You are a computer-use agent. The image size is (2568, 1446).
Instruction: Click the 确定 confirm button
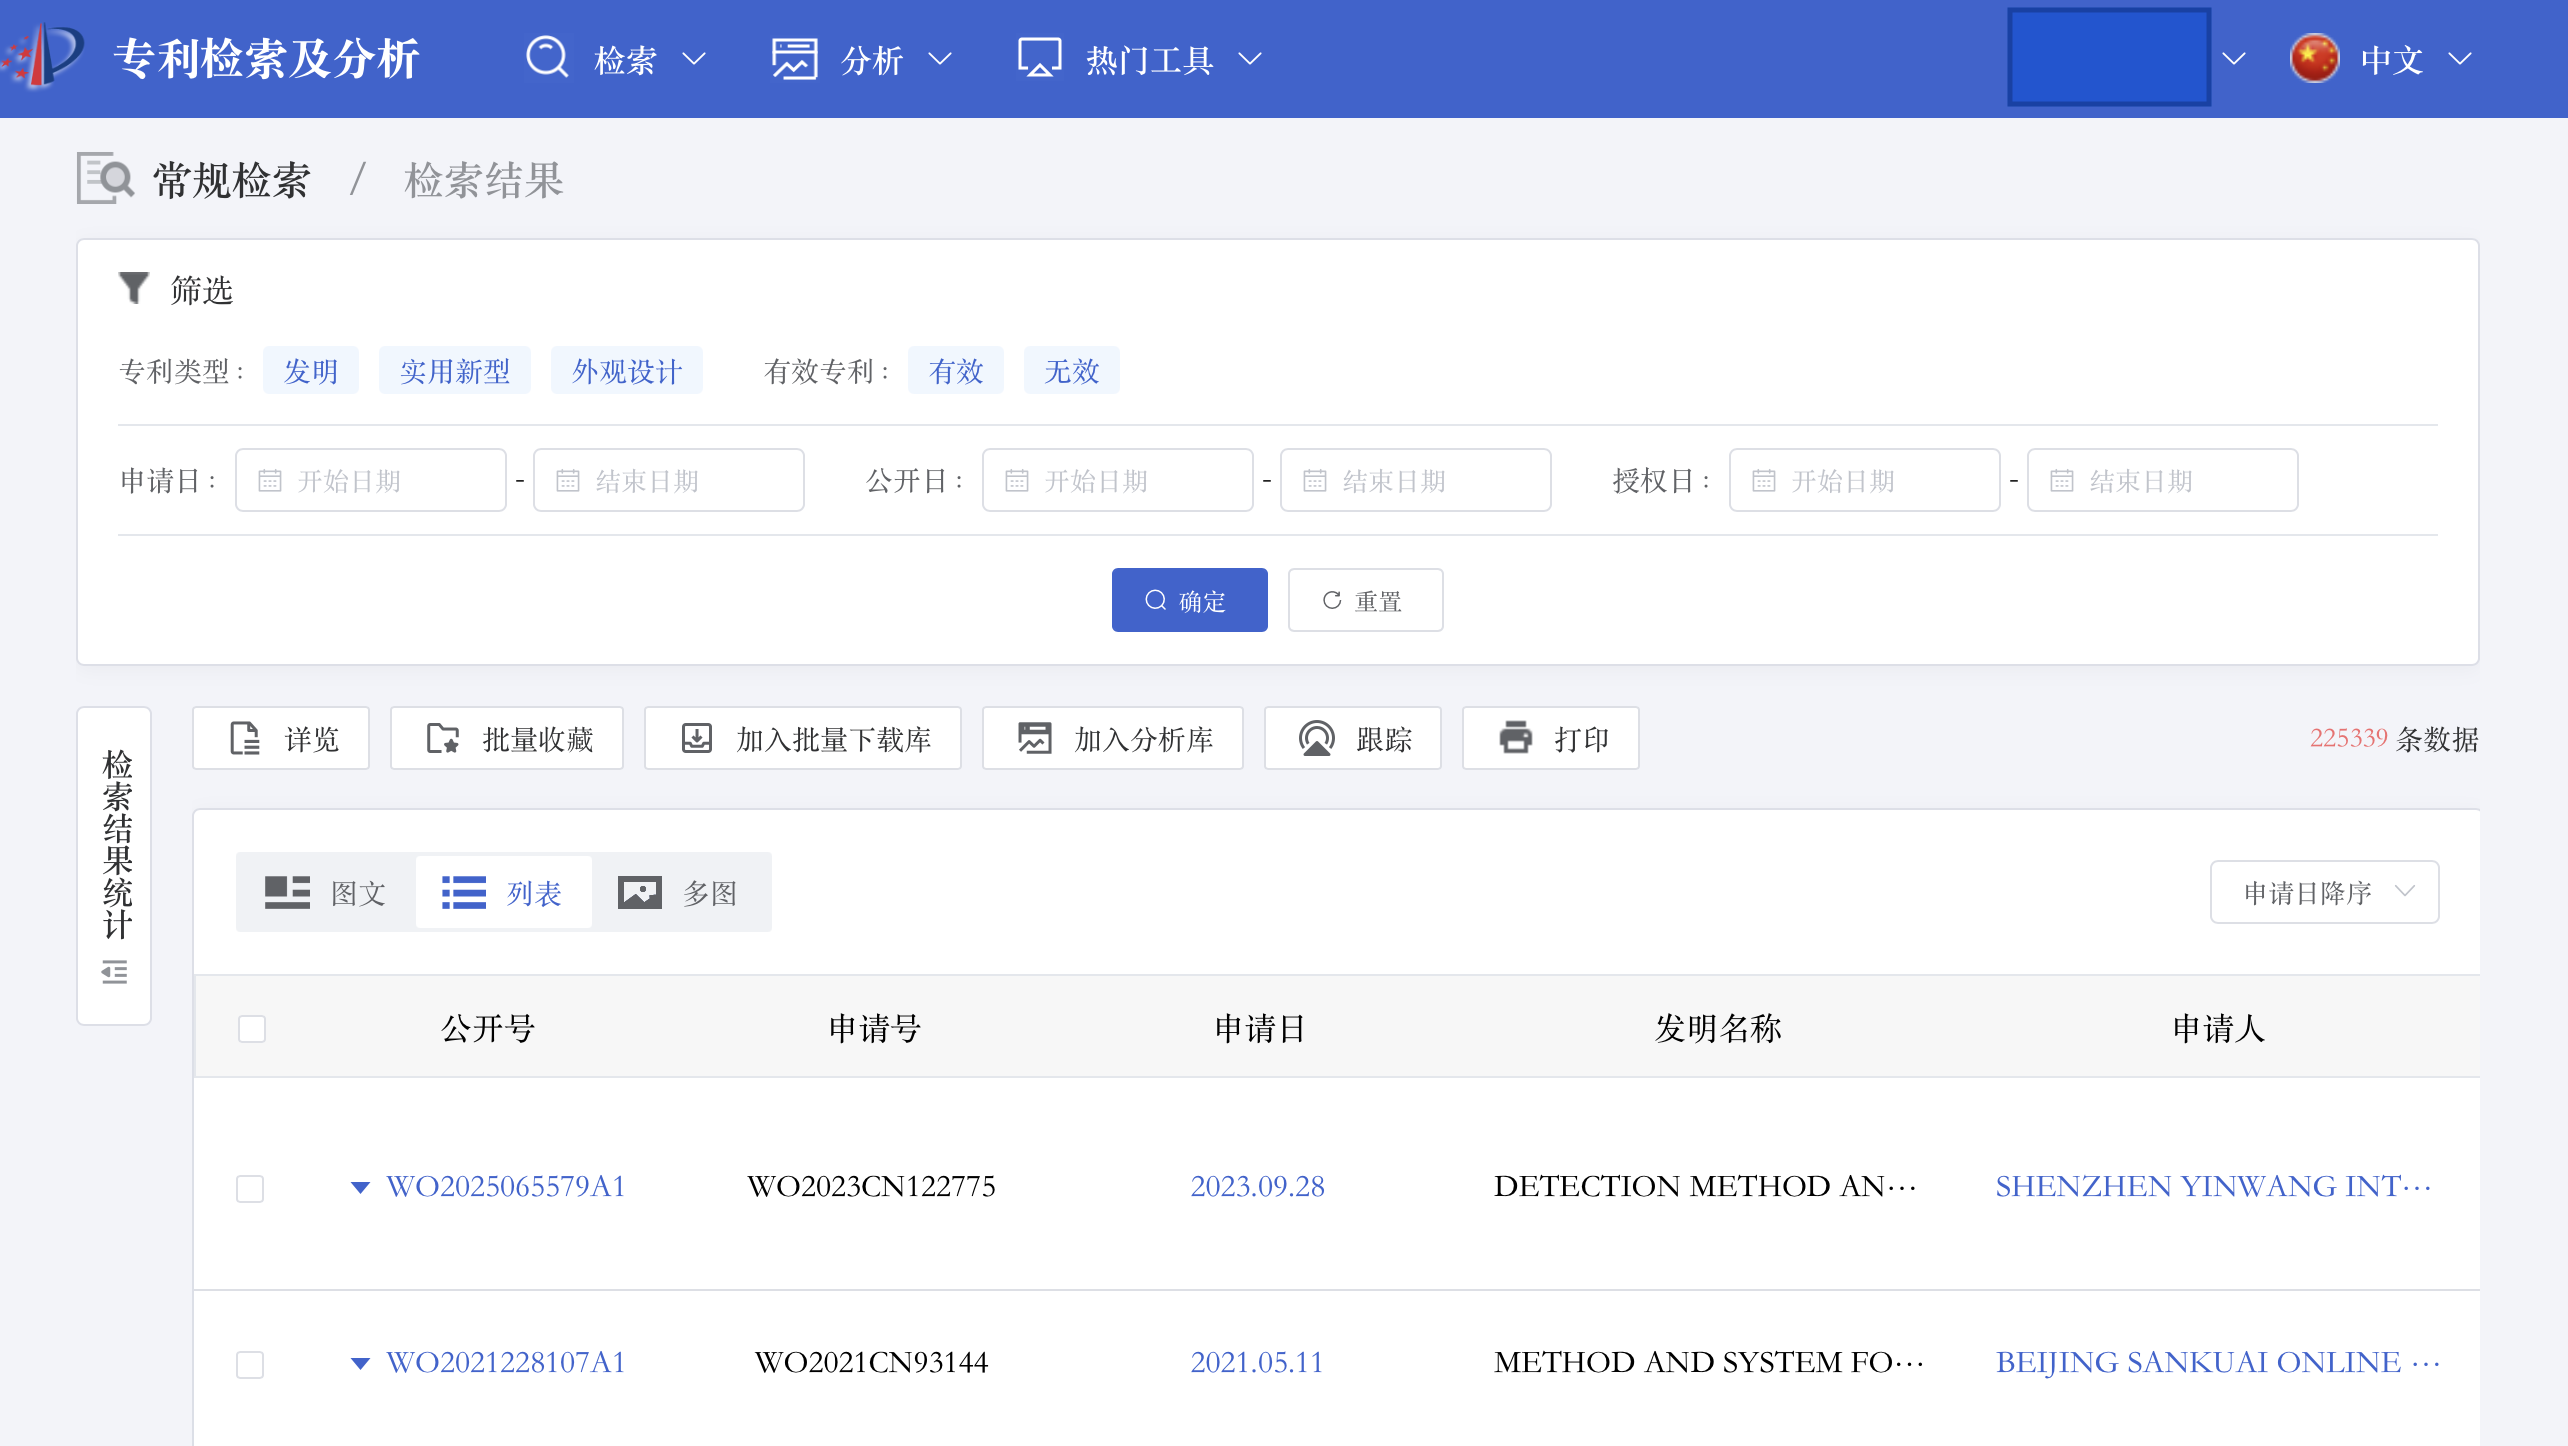(x=1189, y=600)
